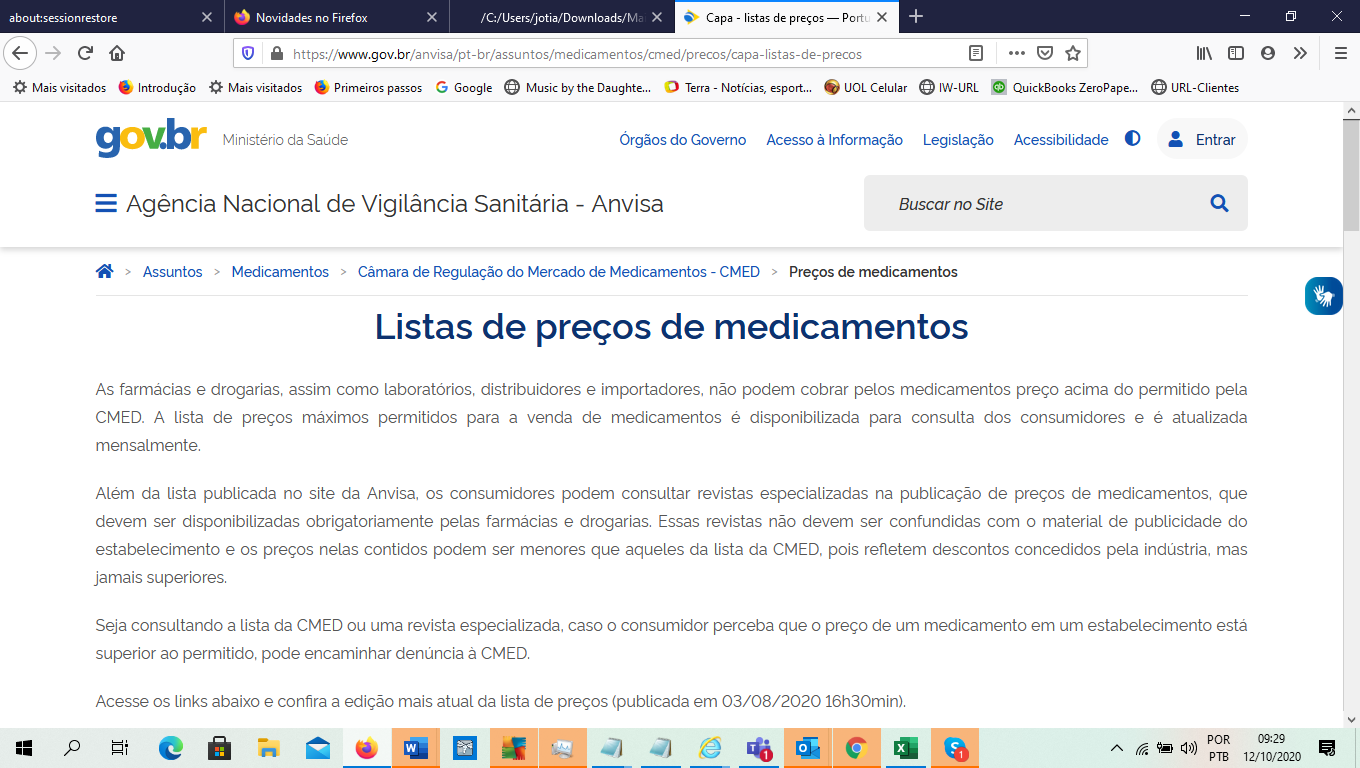
Task: Click the Firefox reload page button
Action: 85,53
